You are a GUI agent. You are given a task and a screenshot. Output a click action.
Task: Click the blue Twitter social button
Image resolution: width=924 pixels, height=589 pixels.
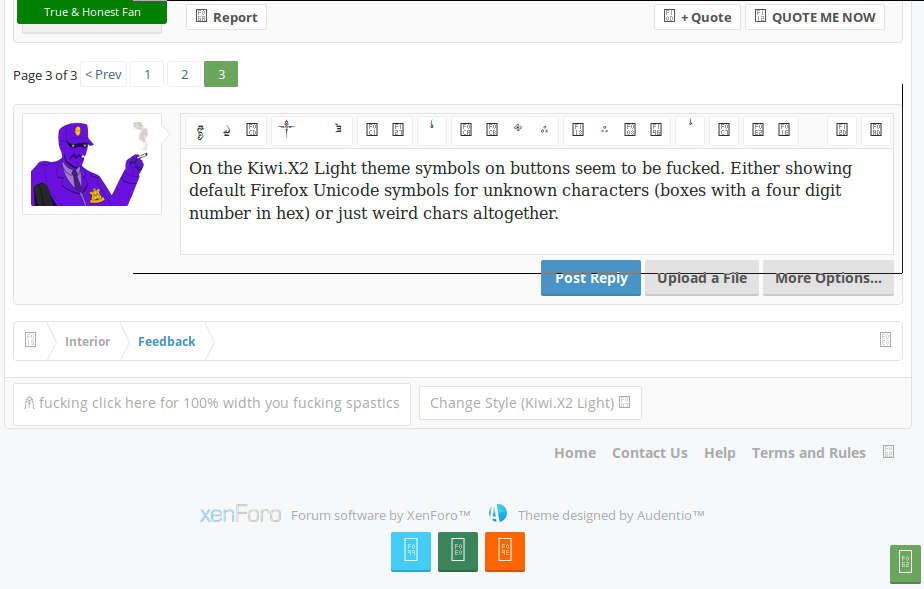point(411,552)
